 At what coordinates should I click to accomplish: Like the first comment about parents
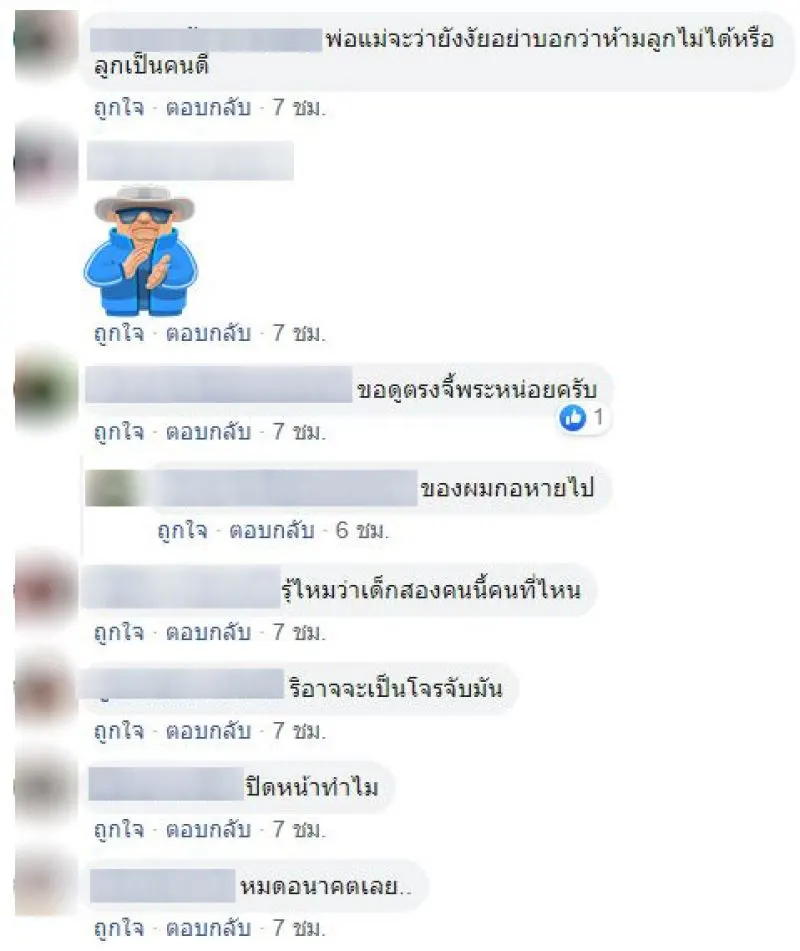pos(119,107)
